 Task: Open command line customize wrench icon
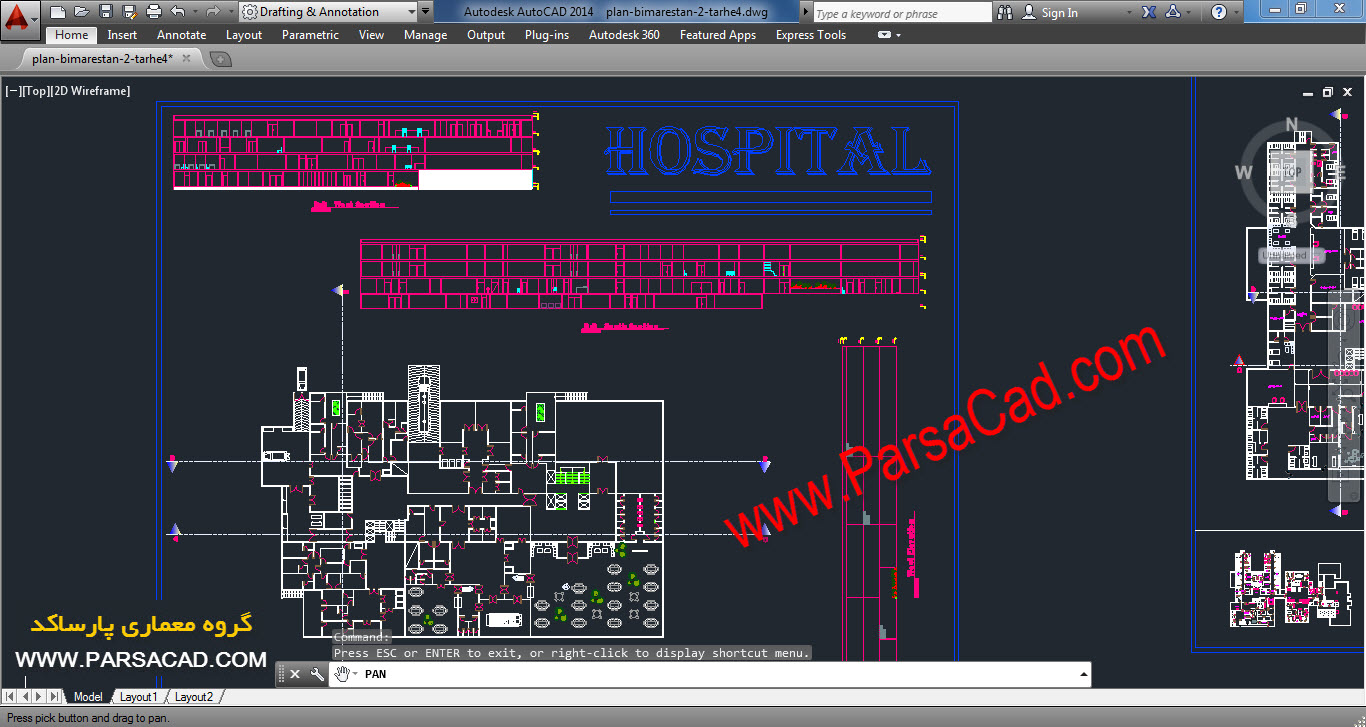(317, 674)
